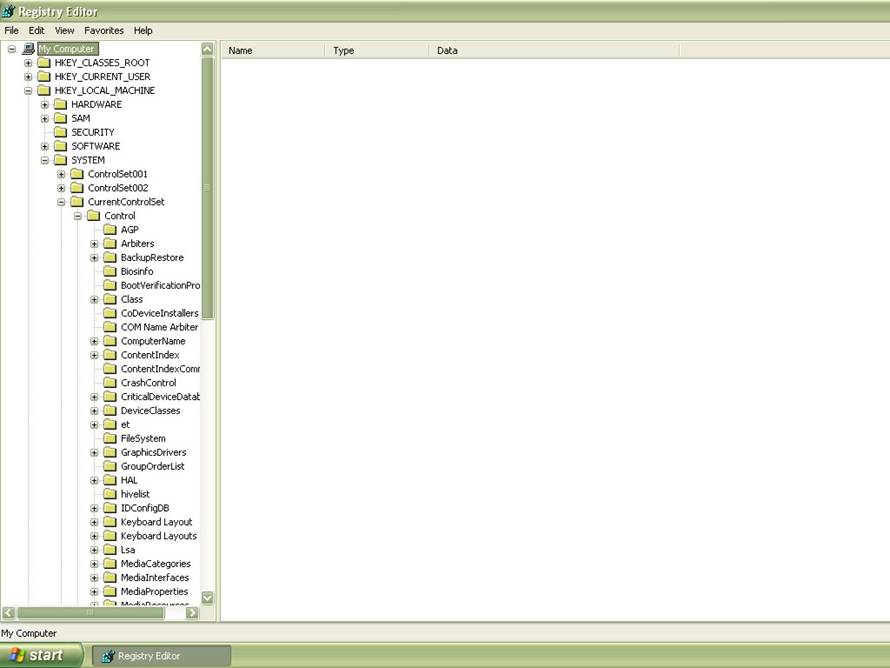This screenshot has height=668, width=890.
Task: Click the horizontal scrollbar thumb in tree
Action: pos(91,613)
